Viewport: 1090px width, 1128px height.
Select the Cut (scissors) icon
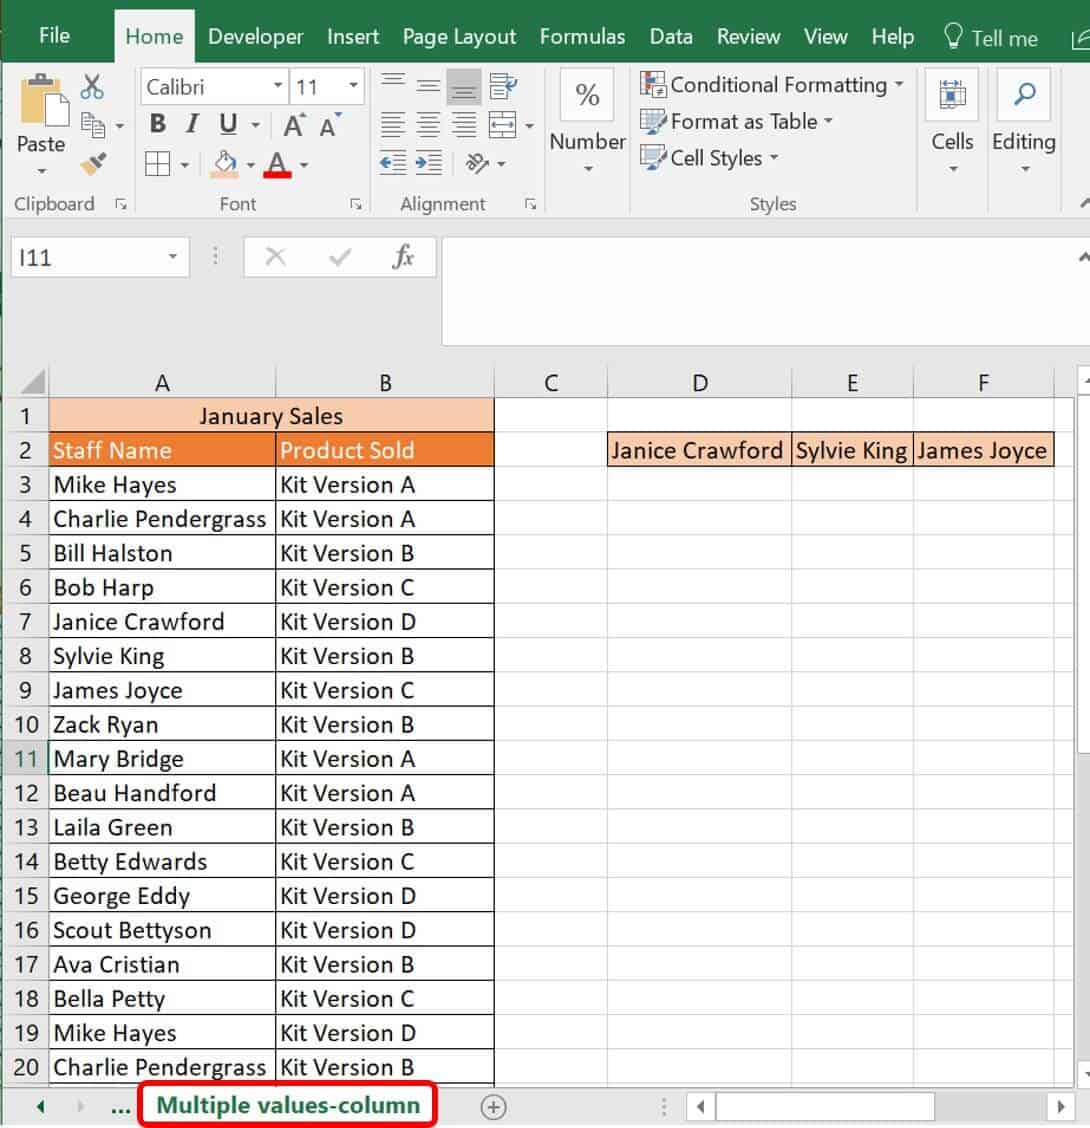click(x=92, y=88)
